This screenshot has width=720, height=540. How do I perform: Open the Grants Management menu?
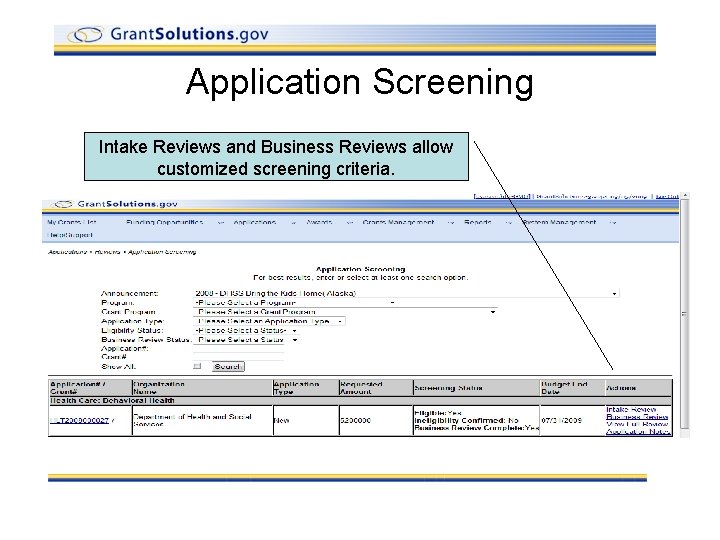398,222
